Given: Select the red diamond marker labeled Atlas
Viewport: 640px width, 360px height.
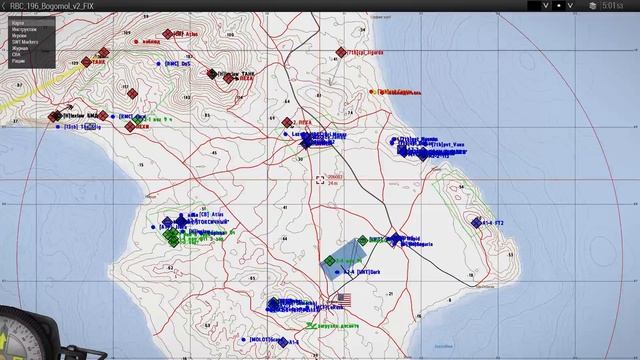Looking at the screenshot, I should point(167,34).
